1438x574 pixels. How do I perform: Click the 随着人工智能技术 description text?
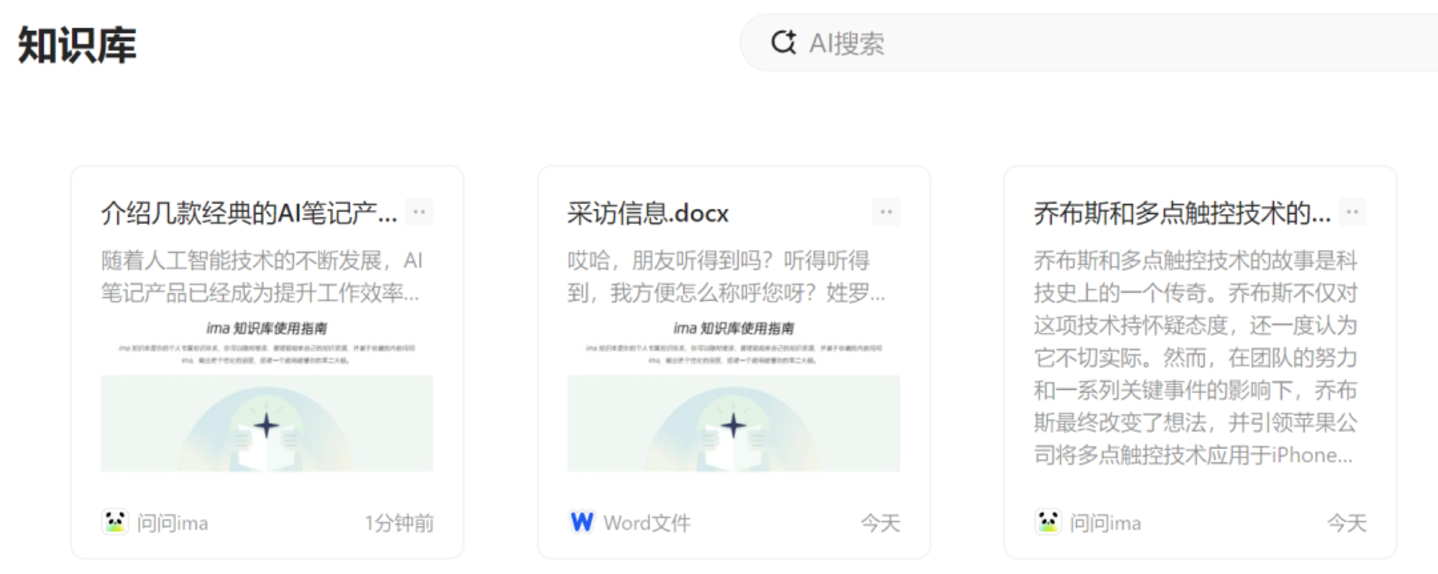pos(262,277)
